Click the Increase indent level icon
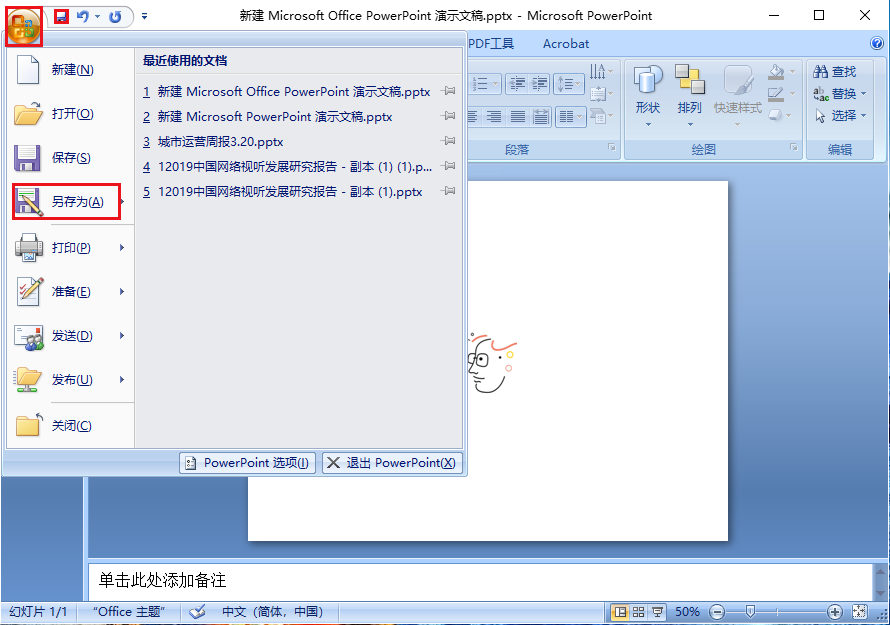 [x=539, y=84]
